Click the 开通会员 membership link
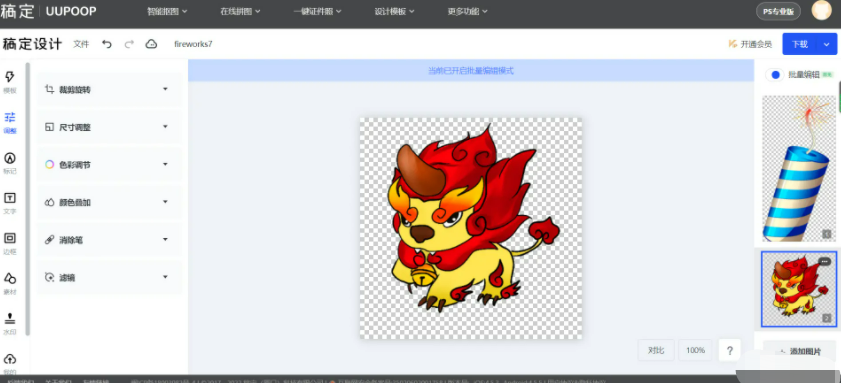This screenshot has width=841, height=383. click(x=750, y=44)
